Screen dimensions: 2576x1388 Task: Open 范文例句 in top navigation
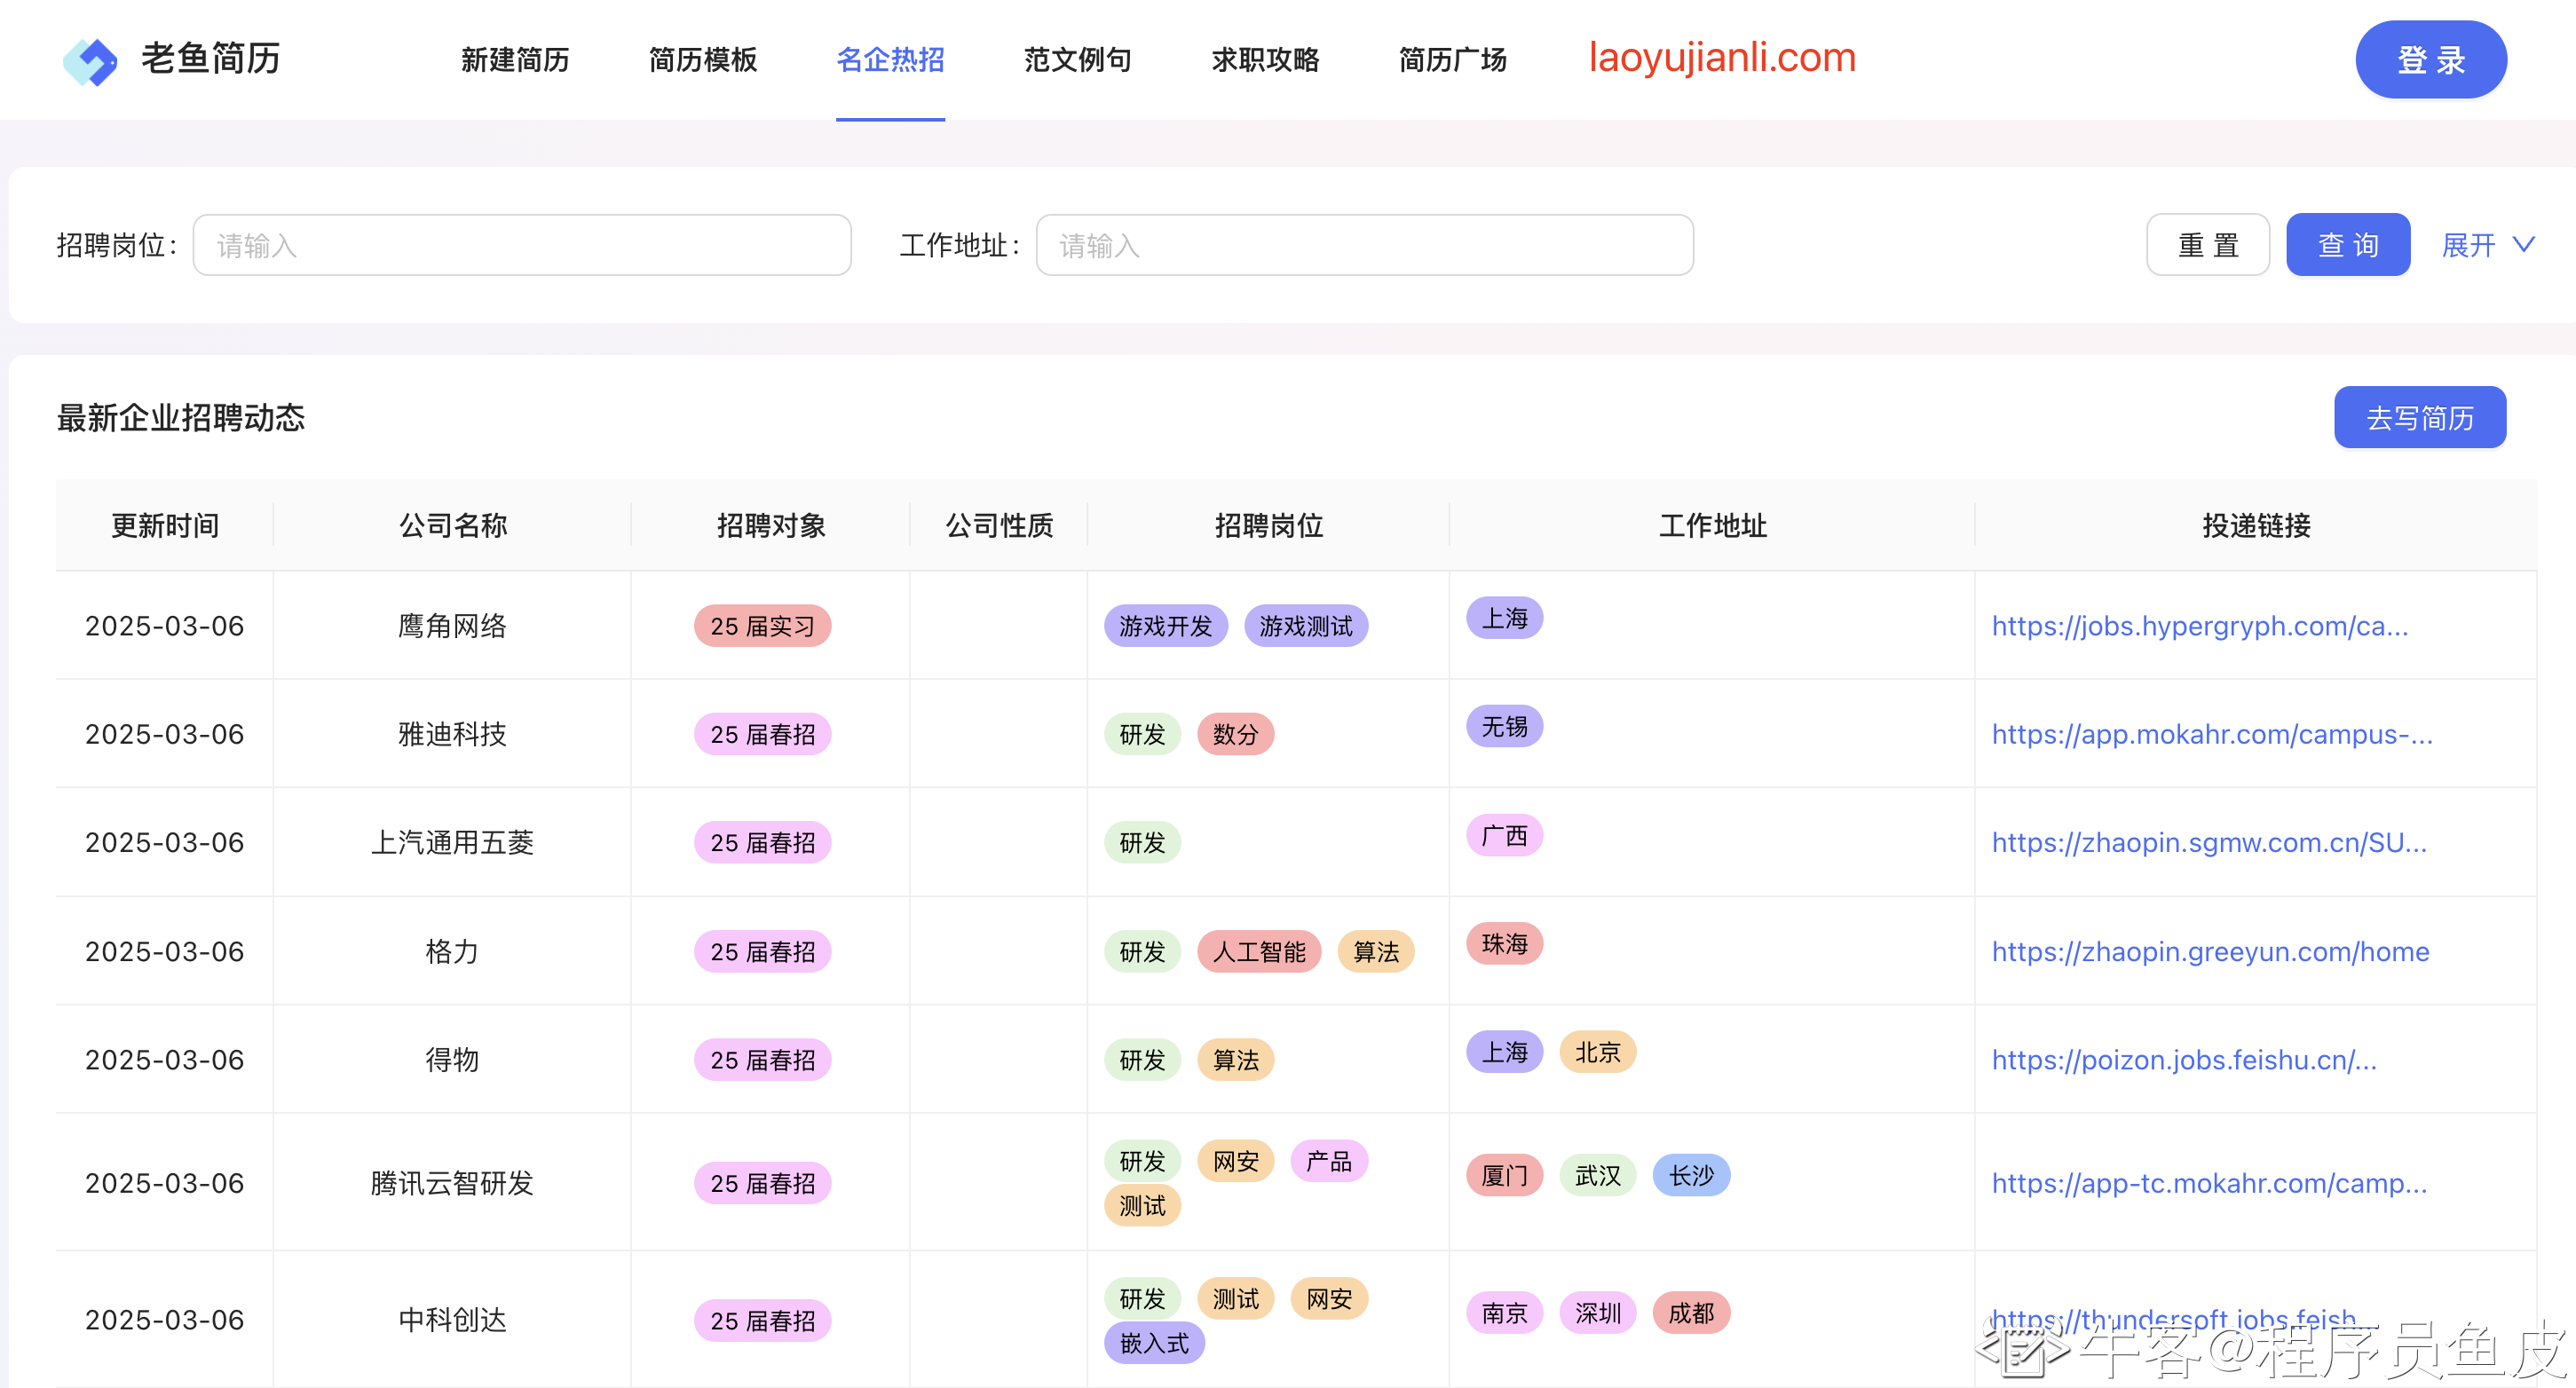[x=1077, y=60]
